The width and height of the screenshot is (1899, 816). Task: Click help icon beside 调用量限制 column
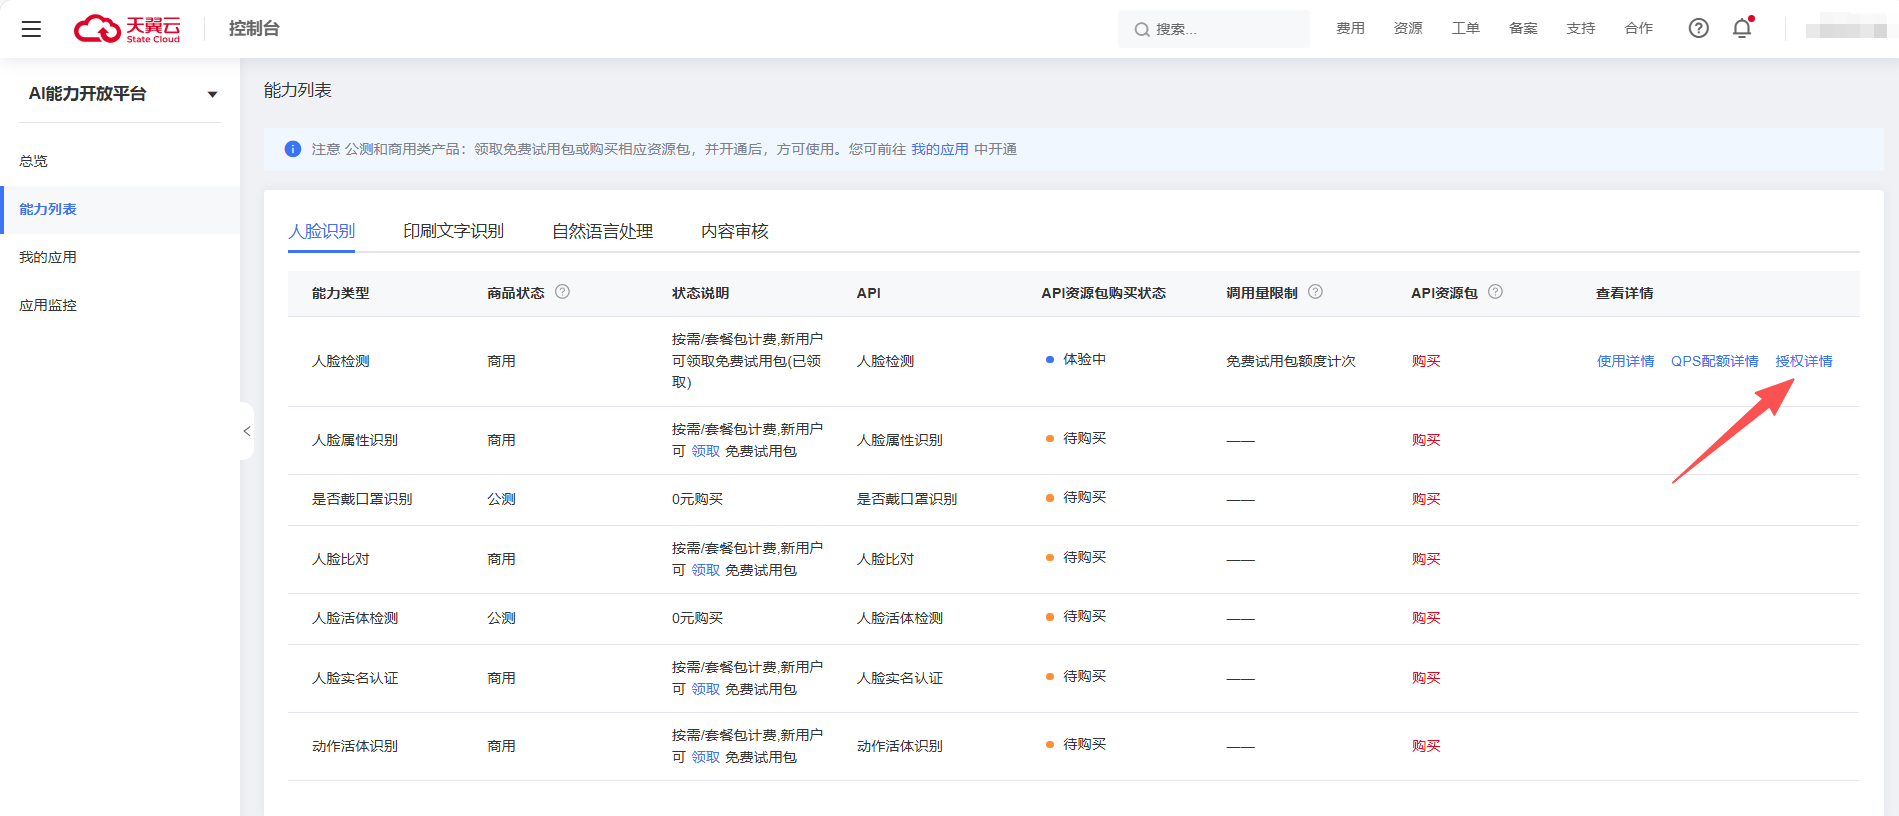click(x=1315, y=292)
